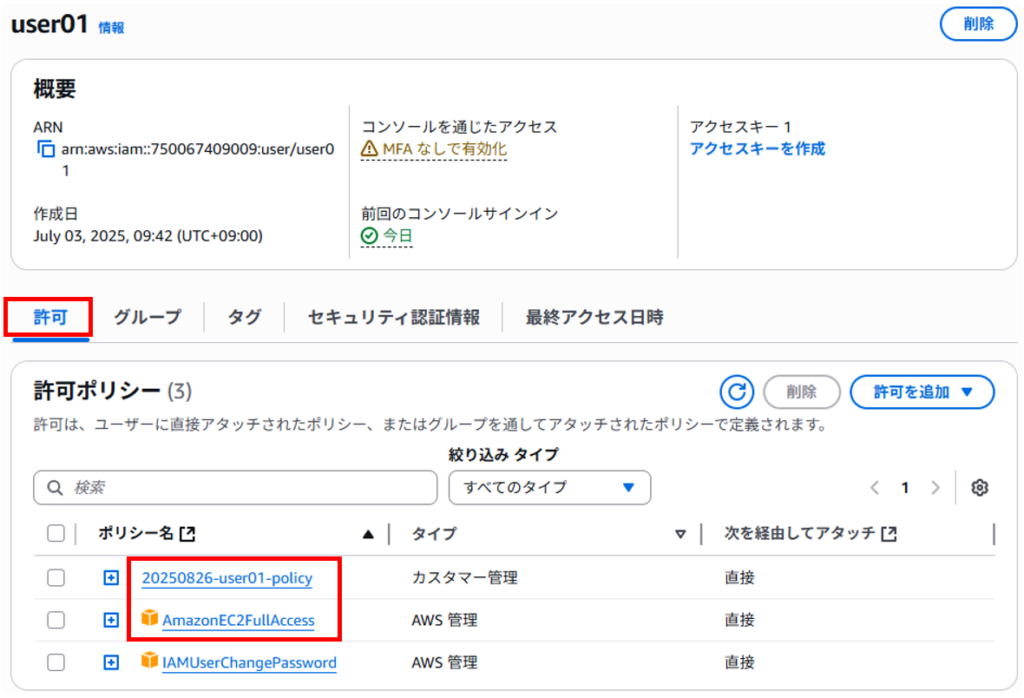Viewport: 1024px width, 698px height.
Task: Click the magnifier icon in the search box
Action: click(55, 488)
